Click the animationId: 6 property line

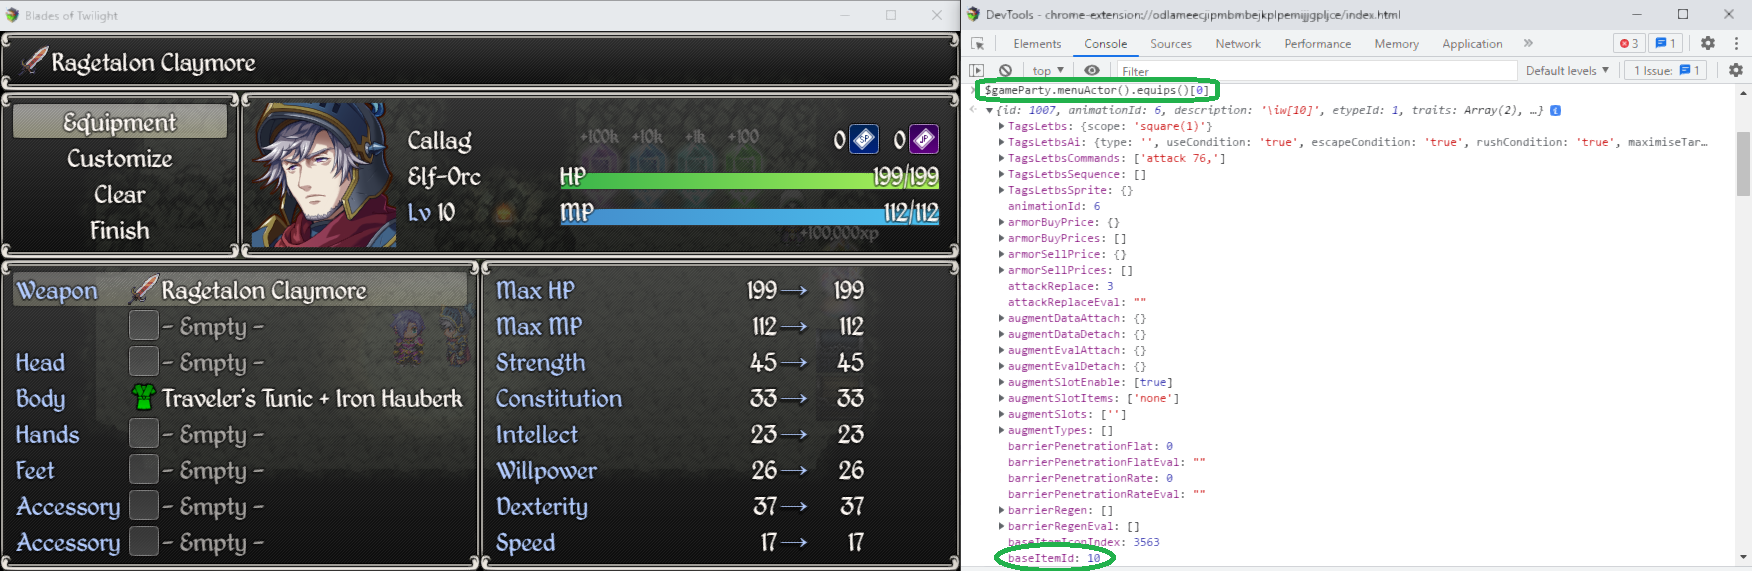click(x=1054, y=206)
